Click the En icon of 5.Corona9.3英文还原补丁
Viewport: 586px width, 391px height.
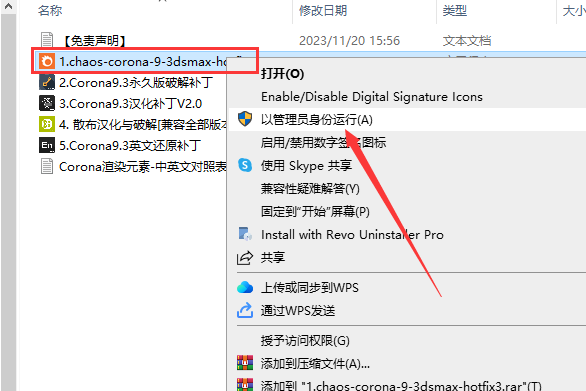point(47,145)
